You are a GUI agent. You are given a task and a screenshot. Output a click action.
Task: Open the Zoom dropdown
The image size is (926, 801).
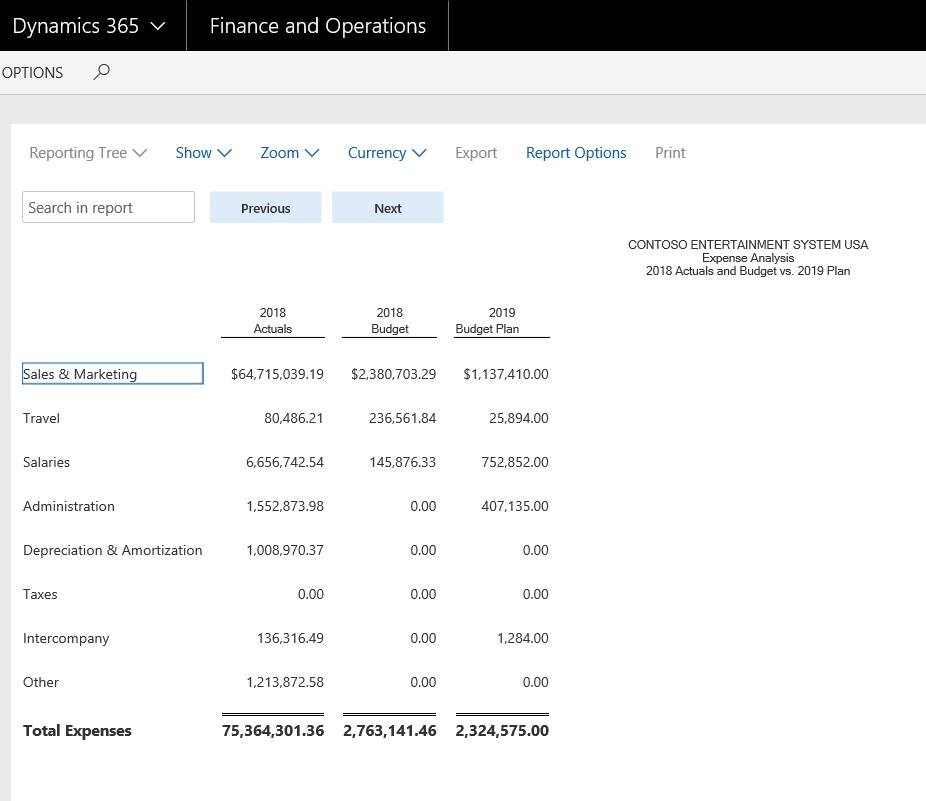click(289, 153)
